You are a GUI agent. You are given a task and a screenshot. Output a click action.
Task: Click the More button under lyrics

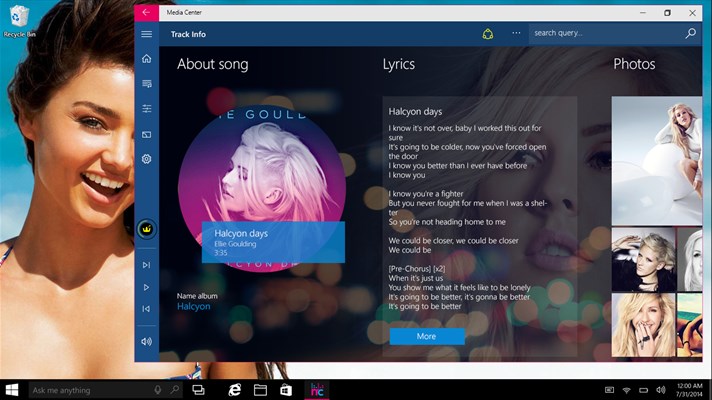tap(427, 336)
